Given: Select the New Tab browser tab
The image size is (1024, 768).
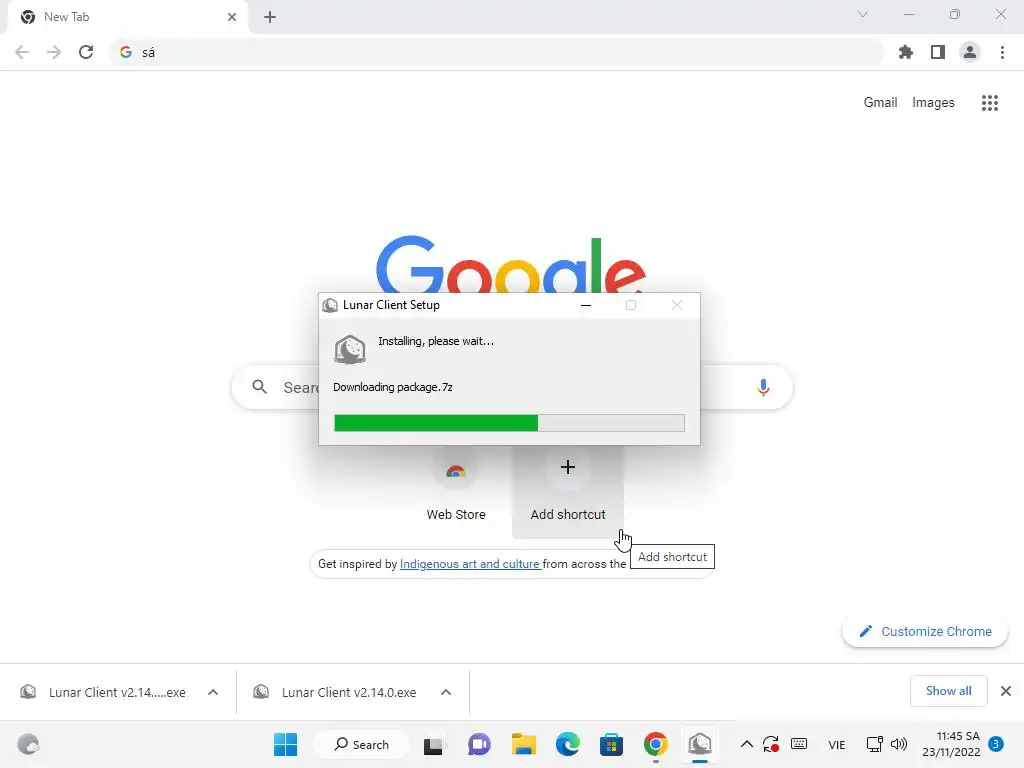Looking at the screenshot, I should tap(127, 17).
